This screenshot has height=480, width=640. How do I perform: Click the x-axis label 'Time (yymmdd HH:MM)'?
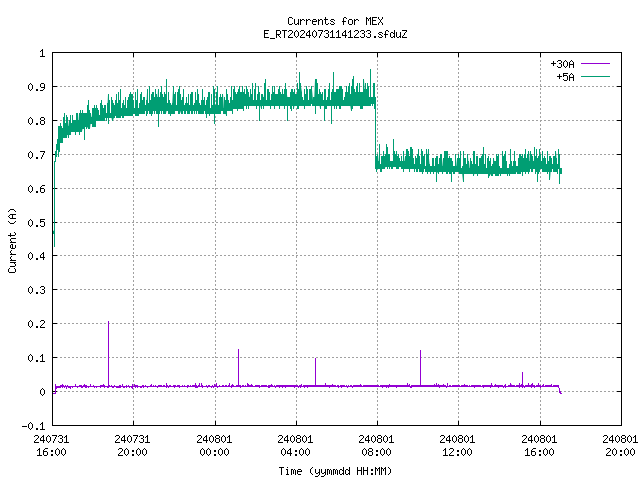pos(335,471)
